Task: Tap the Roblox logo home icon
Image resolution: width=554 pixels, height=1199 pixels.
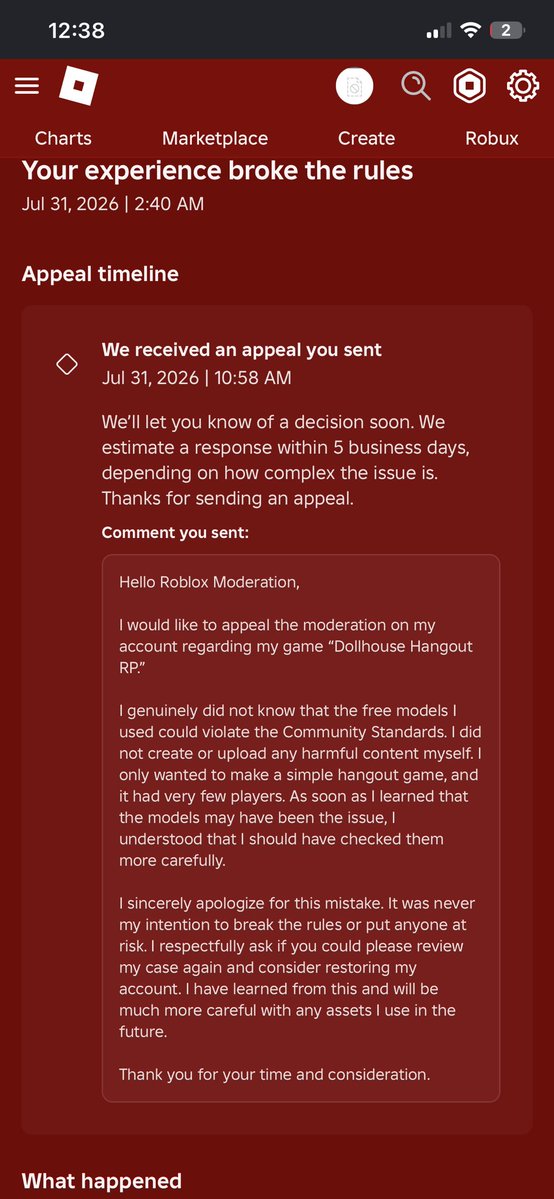Action: (x=79, y=86)
